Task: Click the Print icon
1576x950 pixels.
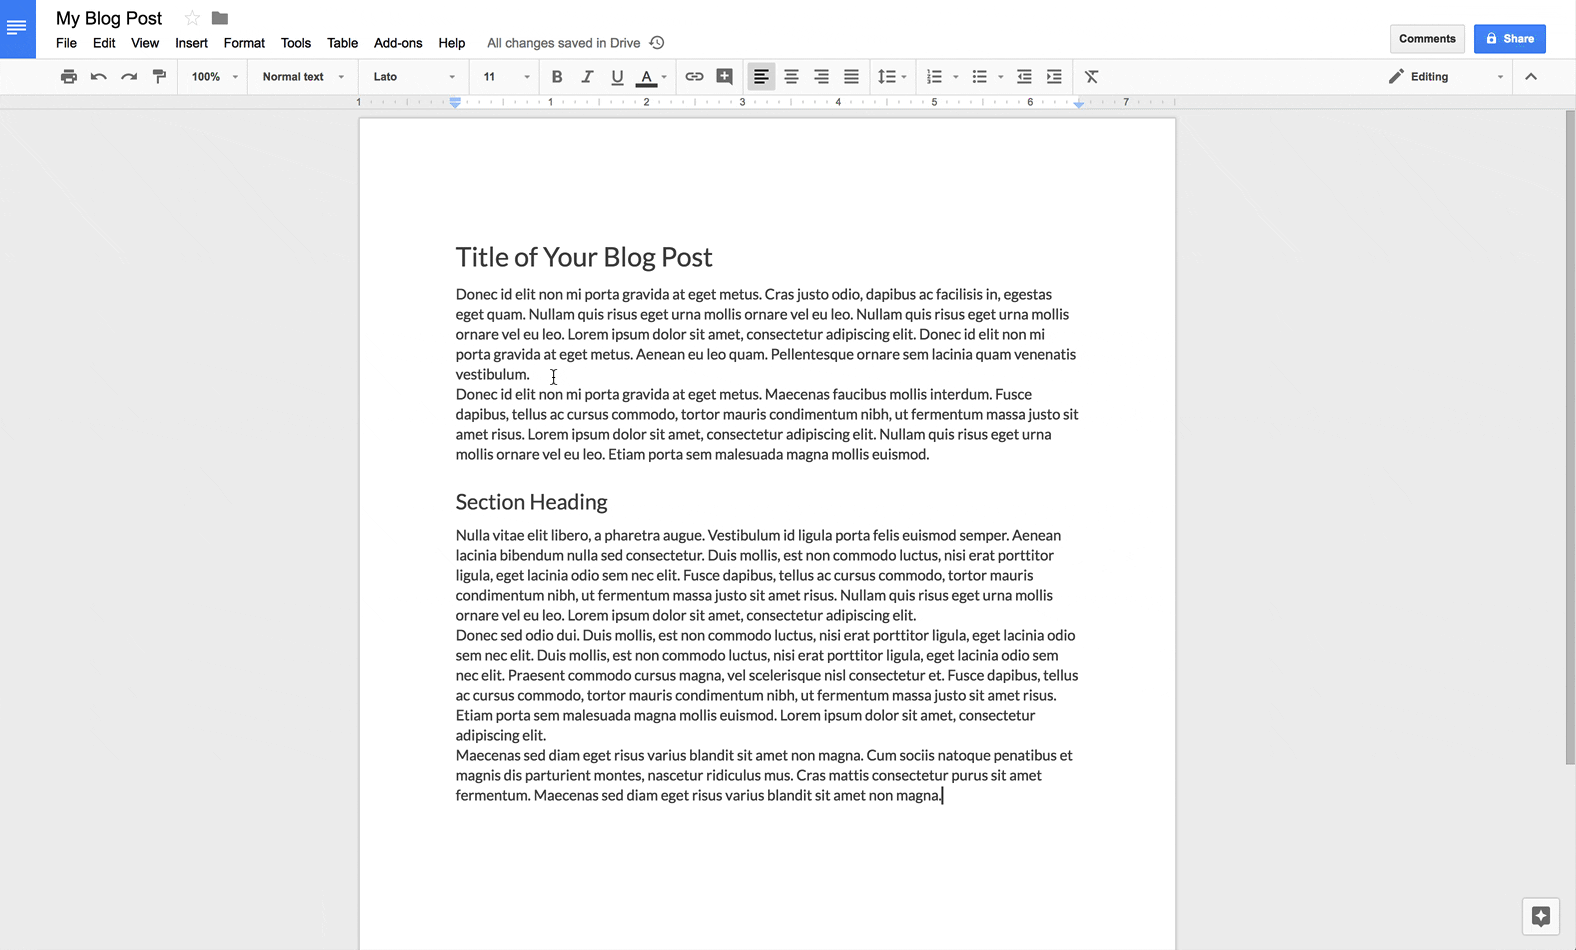Action: [x=68, y=77]
